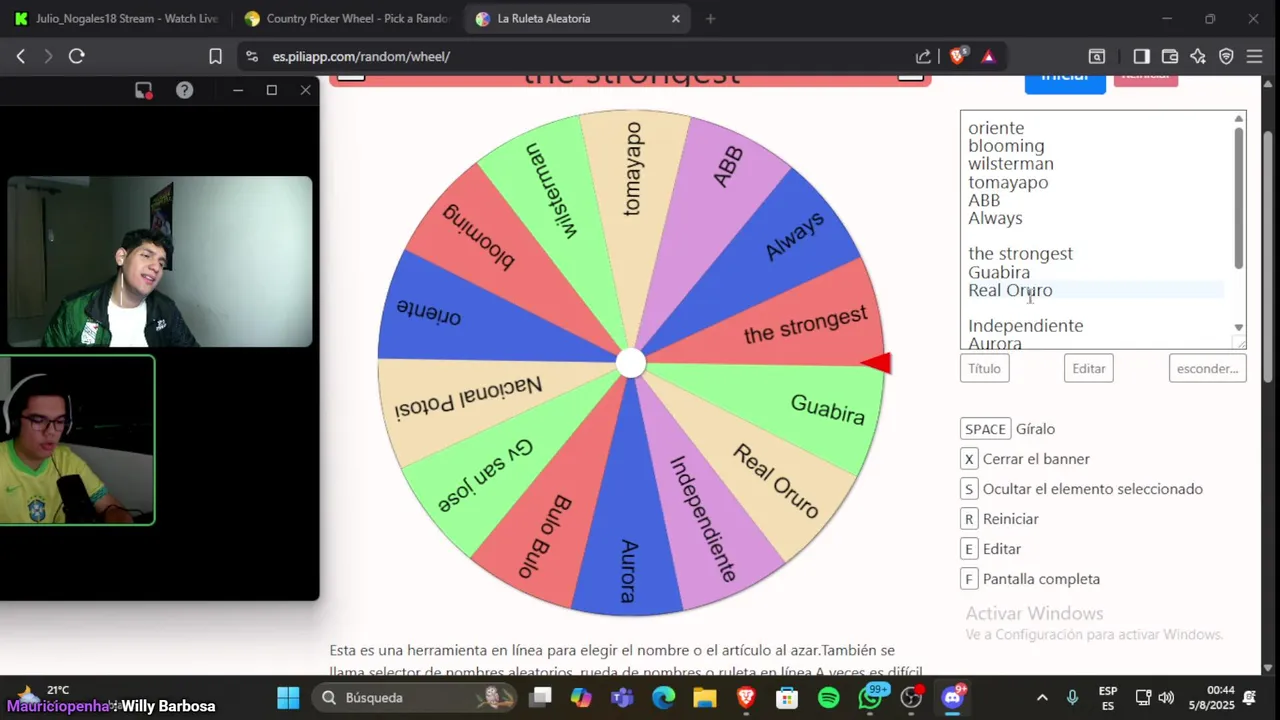Screen dimensions: 1280x720
Task: Click the microphone icon in system tray
Action: click(x=1072, y=697)
